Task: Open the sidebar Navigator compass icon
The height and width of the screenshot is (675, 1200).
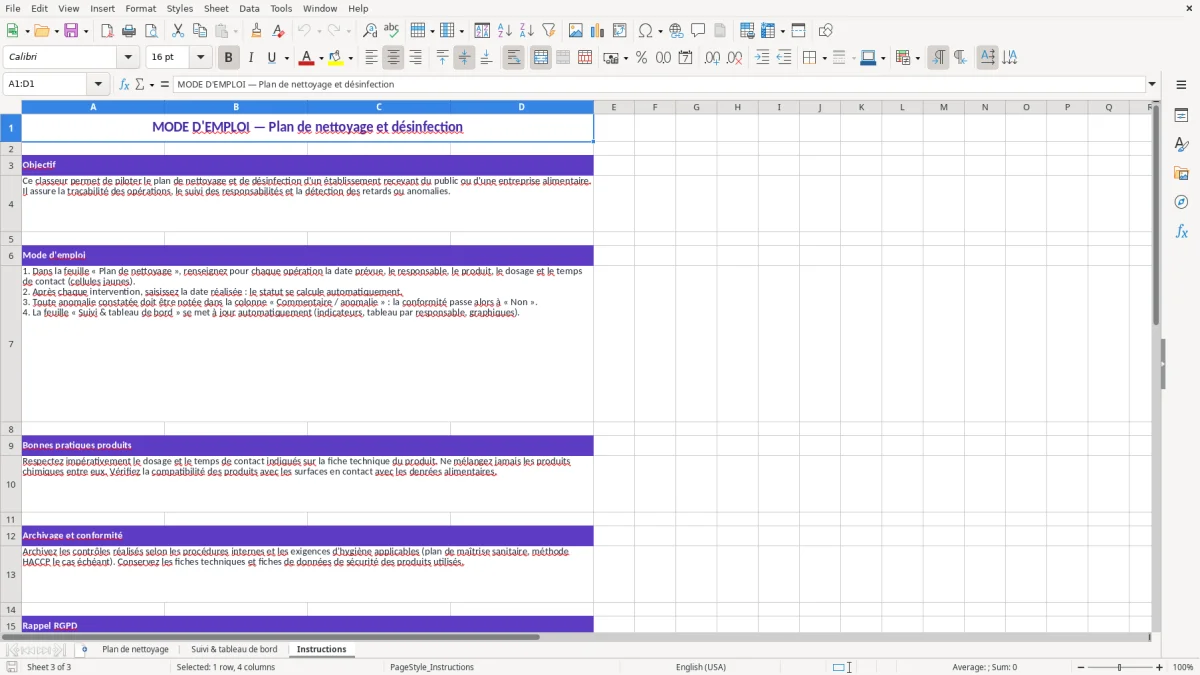Action: pos(1181,203)
